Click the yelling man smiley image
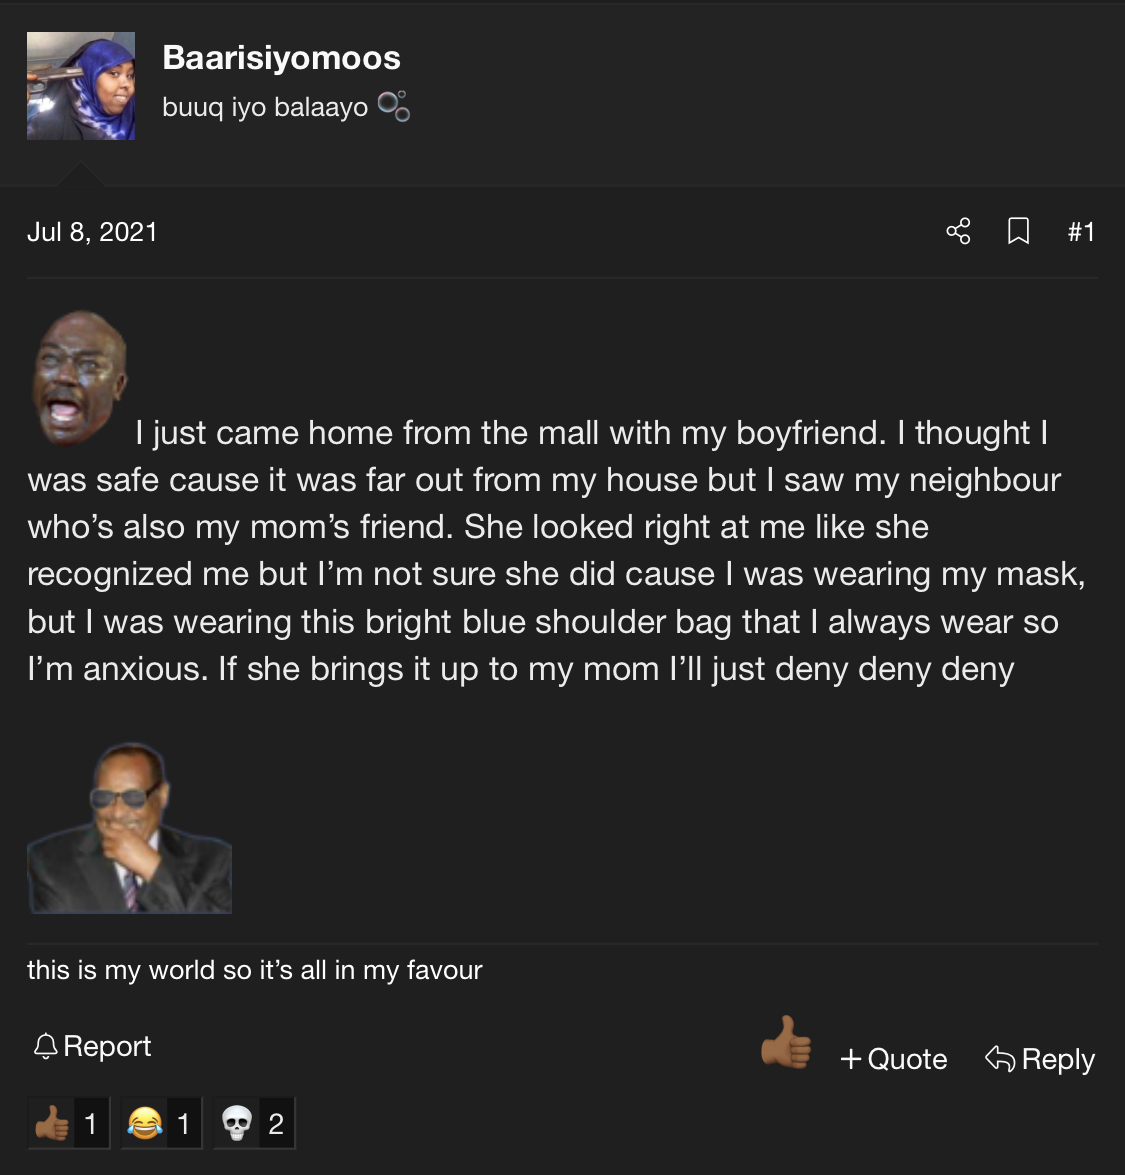This screenshot has width=1125, height=1175. pos(79,378)
